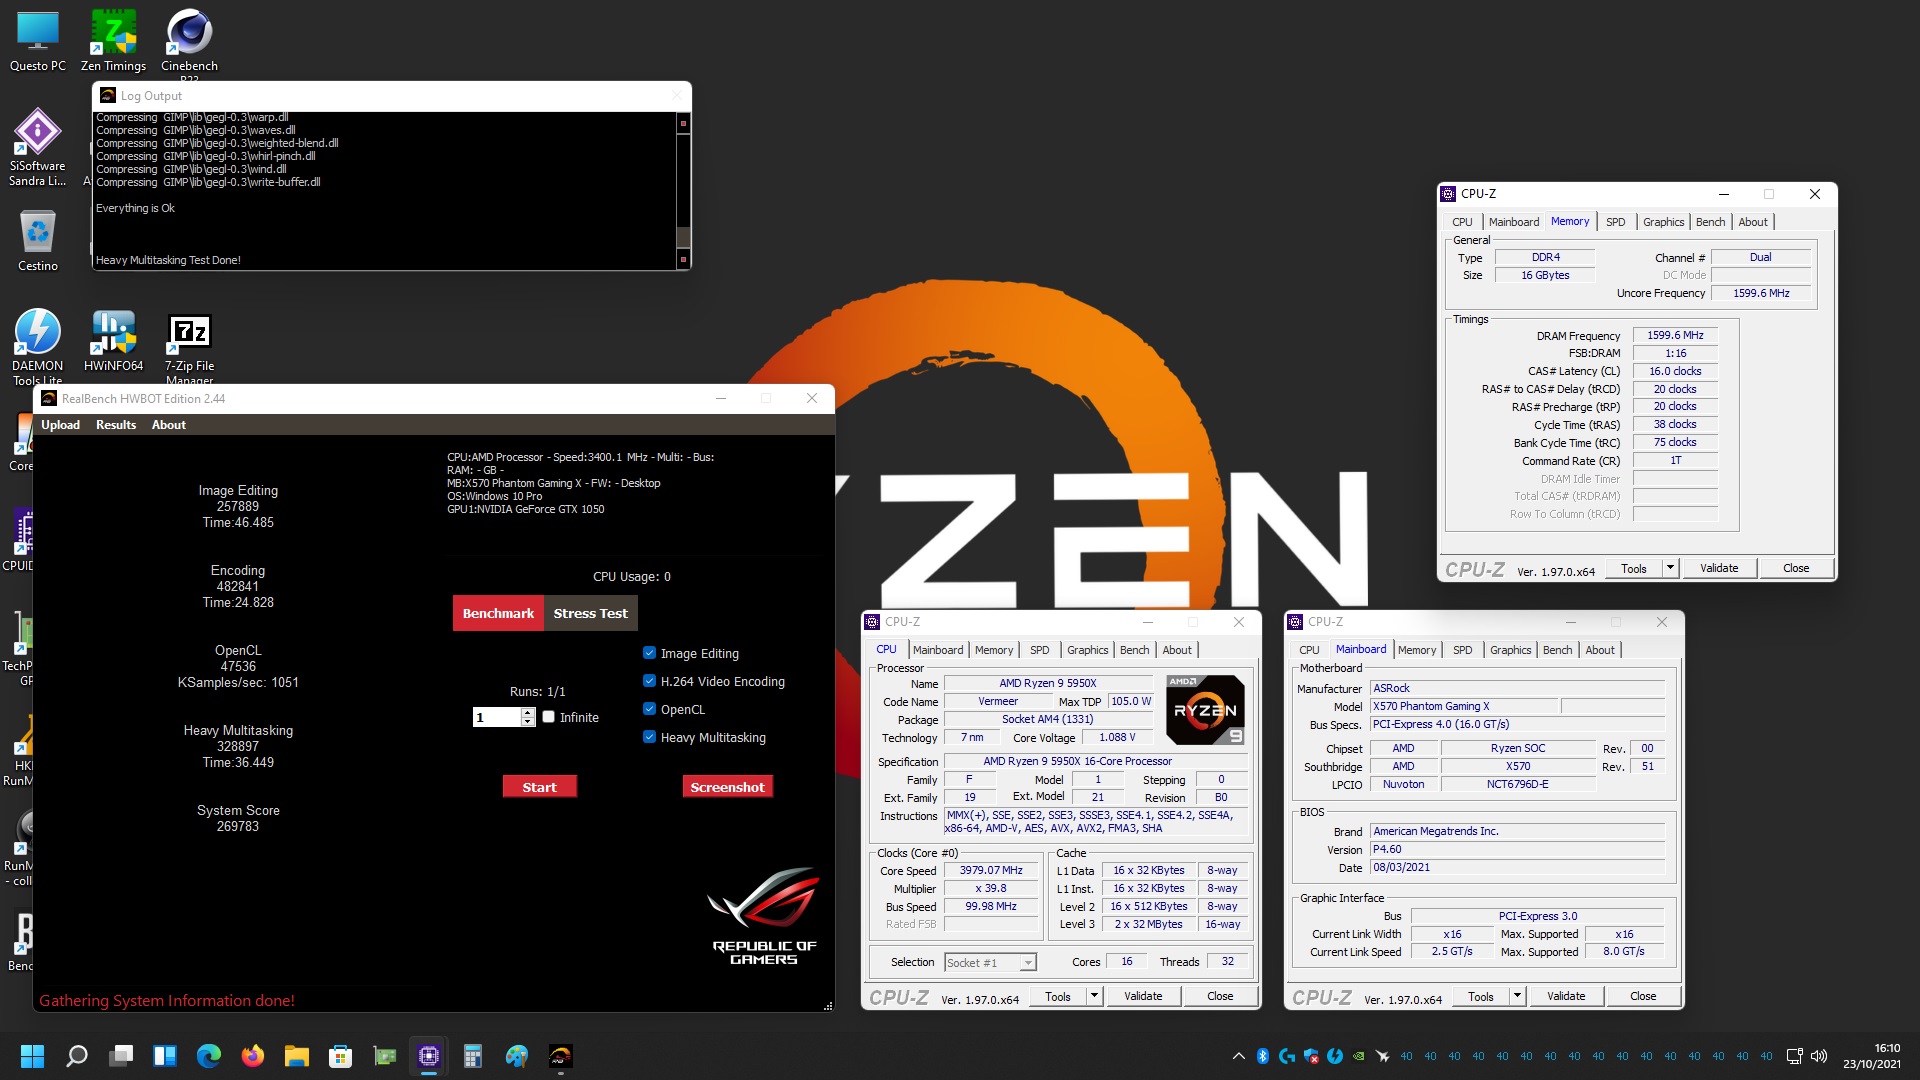
Task: Click the Runs number input field
Action: click(x=497, y=717)
